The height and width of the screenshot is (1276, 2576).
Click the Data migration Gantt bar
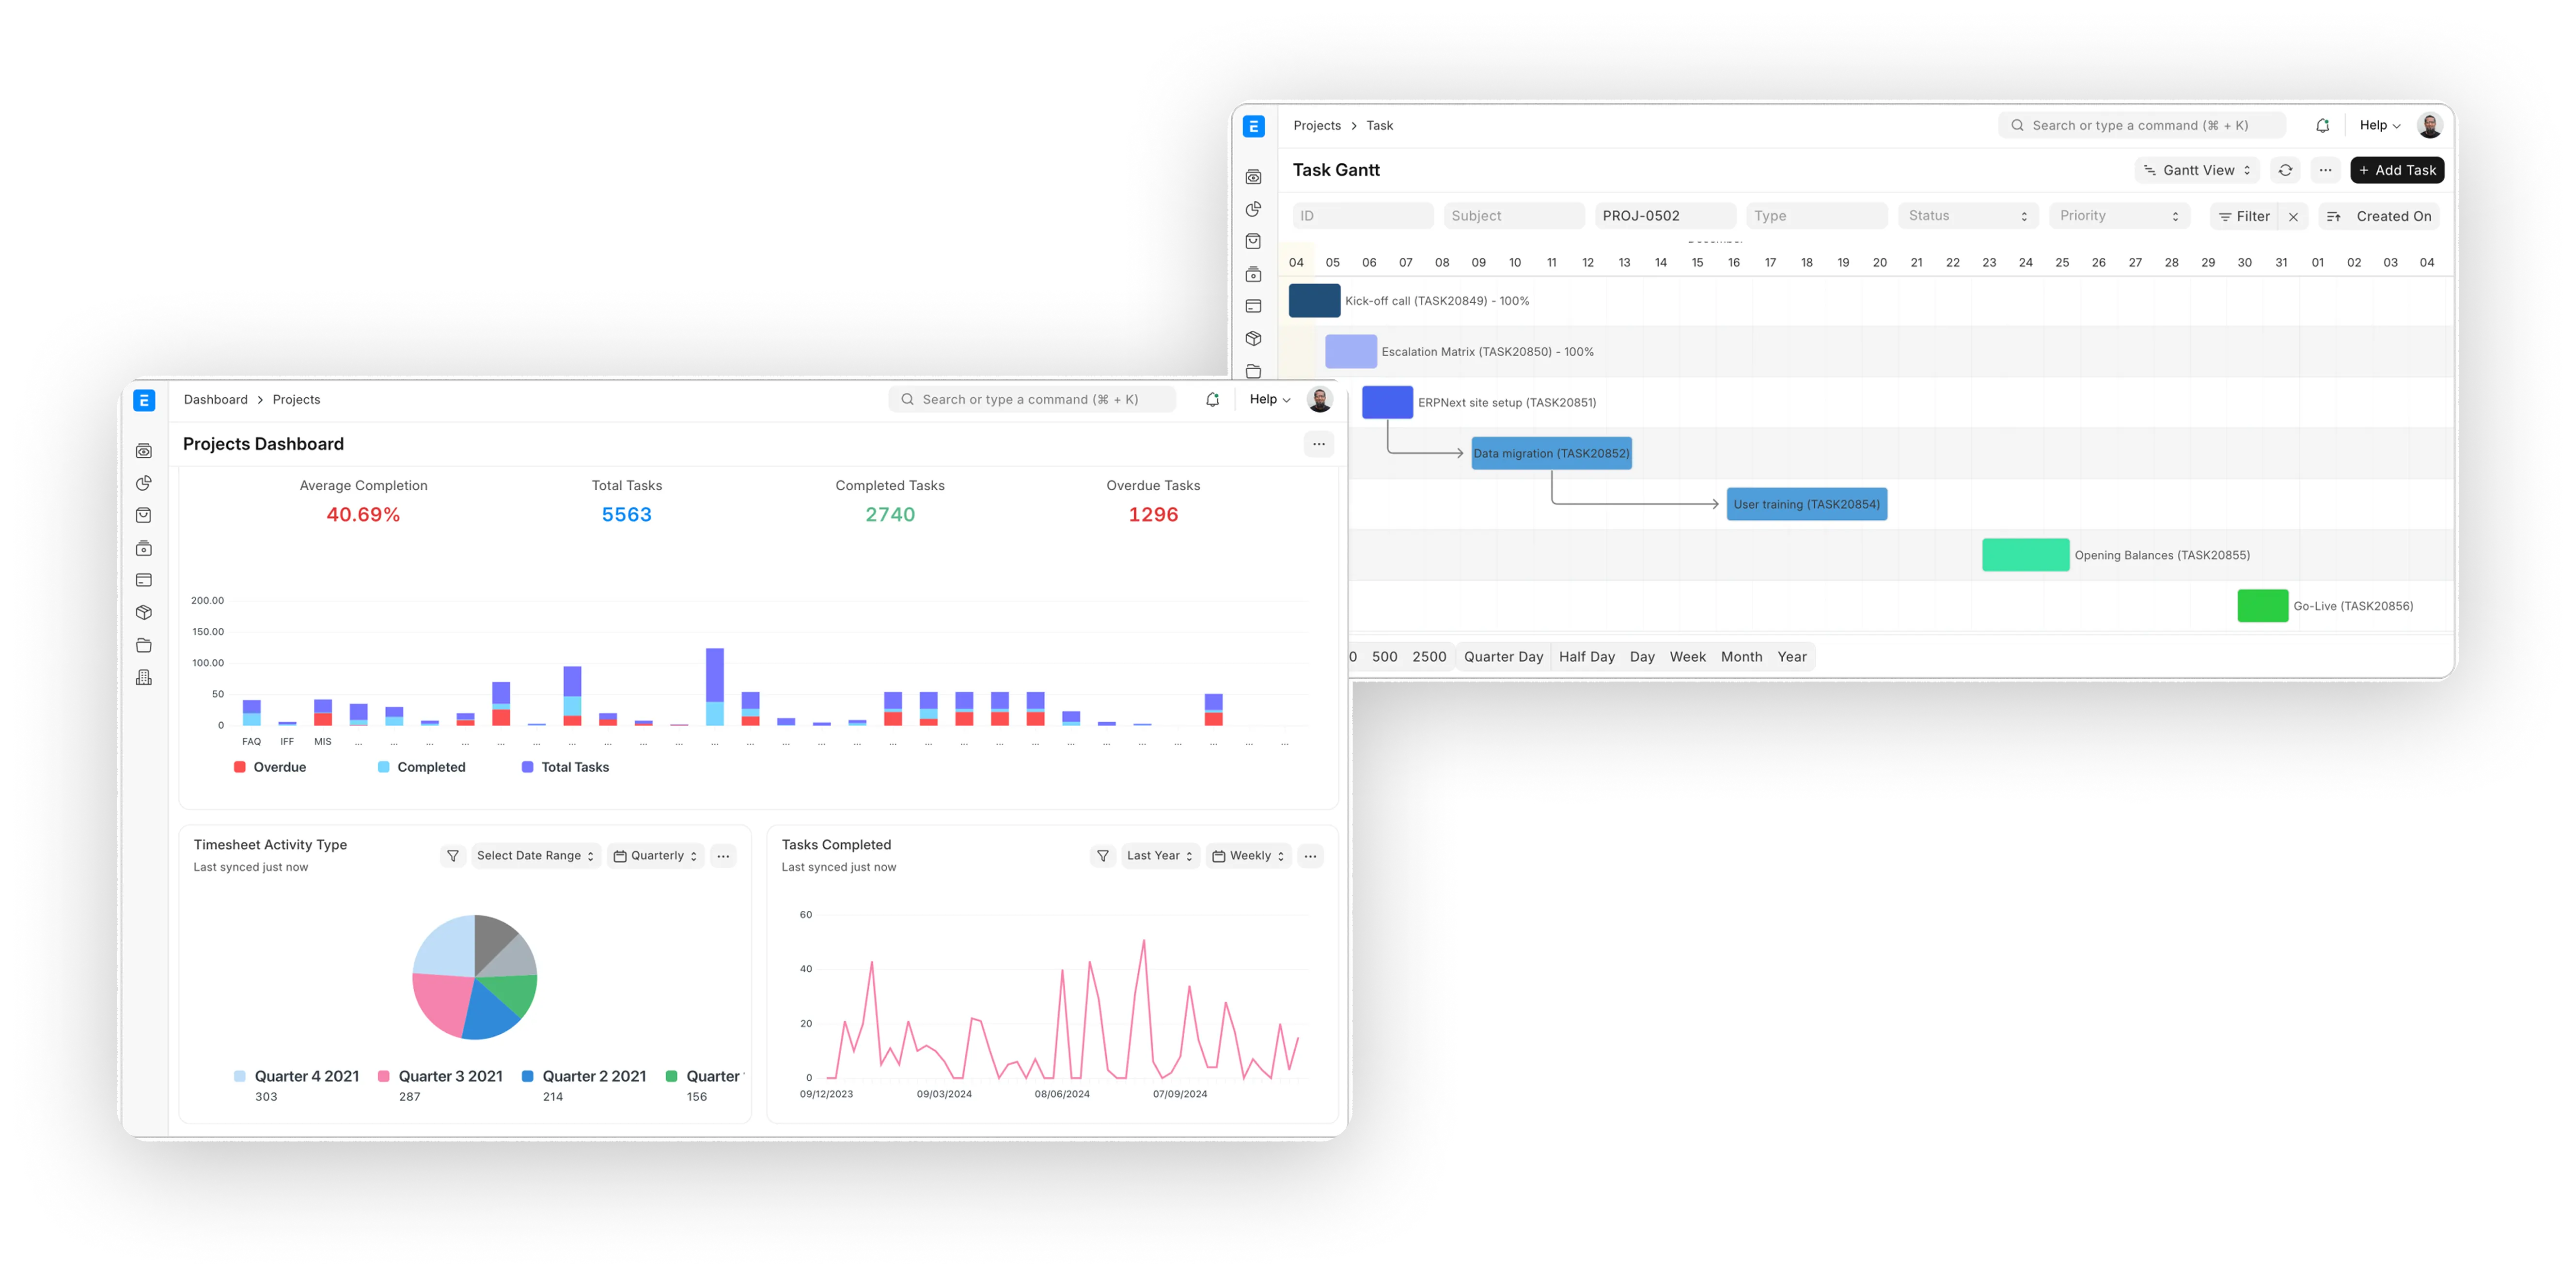1551,454
